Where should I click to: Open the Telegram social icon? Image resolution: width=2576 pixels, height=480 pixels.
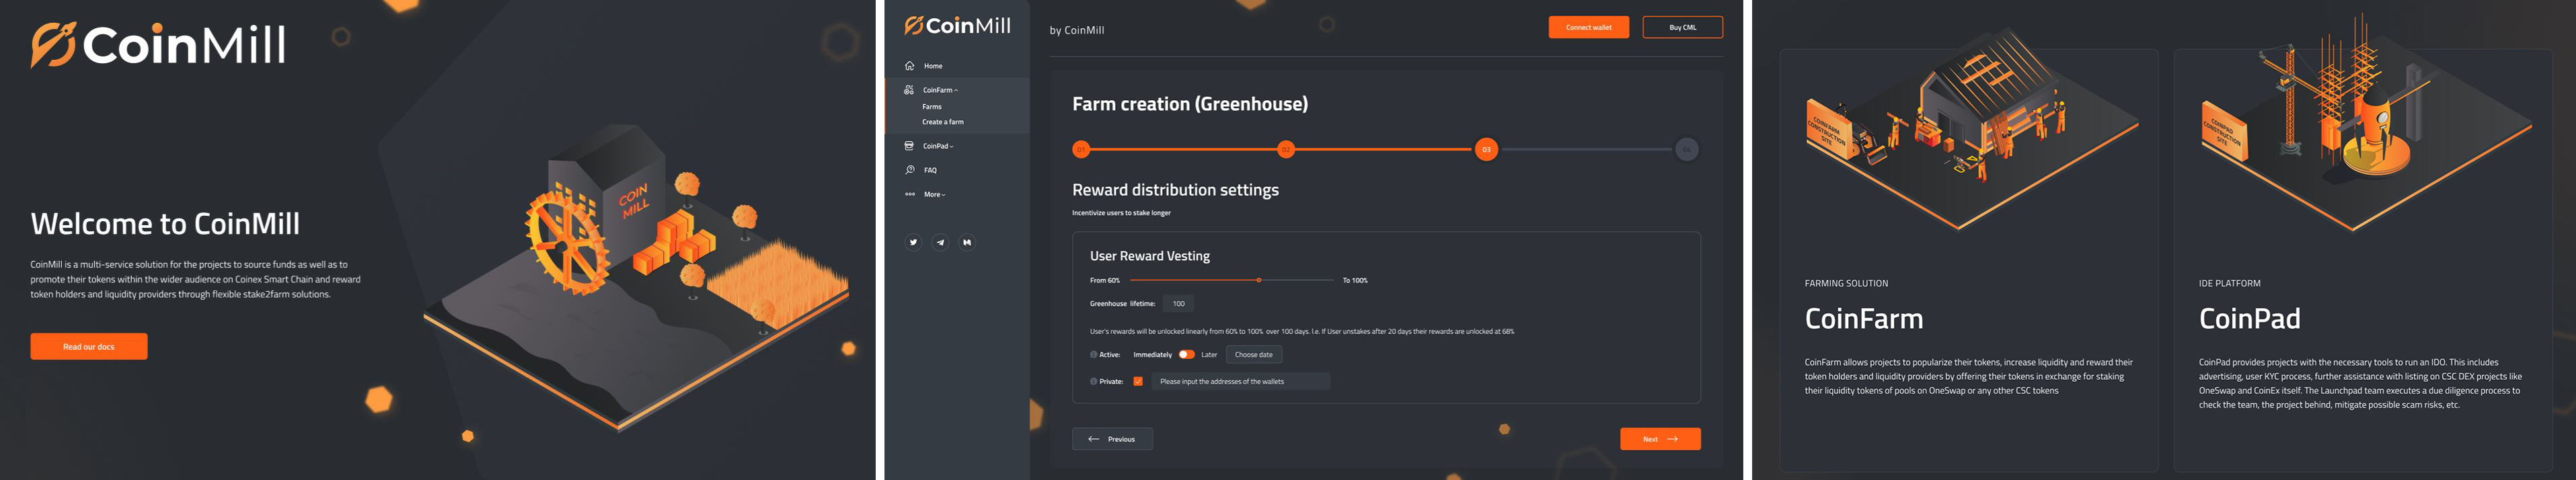click(939, 242)
